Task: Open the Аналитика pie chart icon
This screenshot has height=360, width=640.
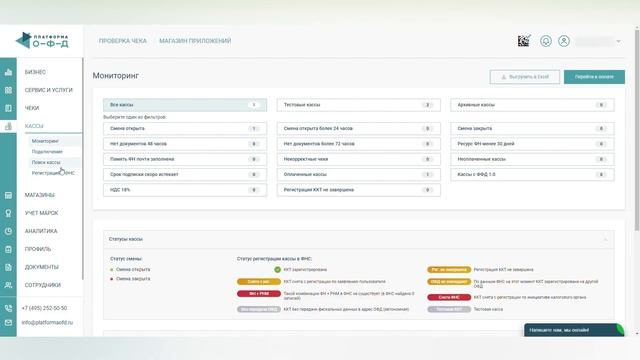Action: (x=8, y=231)
